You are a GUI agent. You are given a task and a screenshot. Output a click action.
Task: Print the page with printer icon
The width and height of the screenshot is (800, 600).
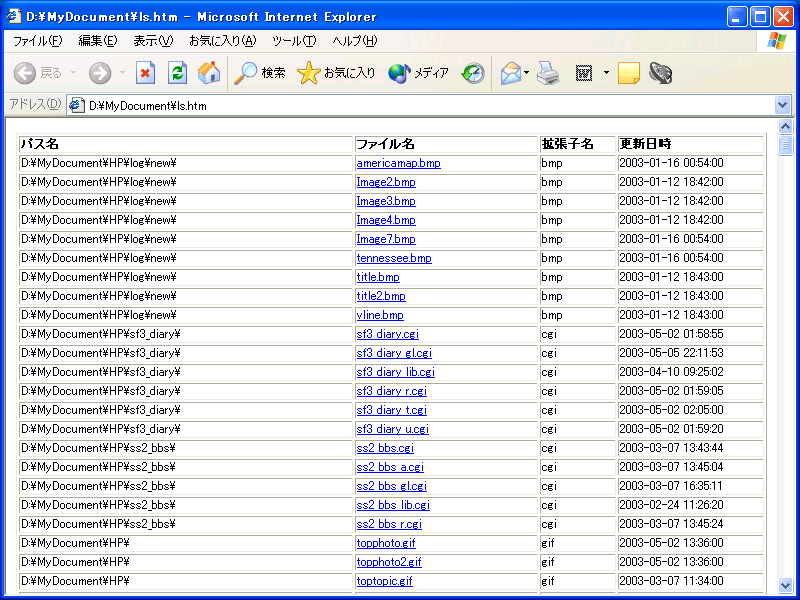pyautogui.click(x=548, y=73)
